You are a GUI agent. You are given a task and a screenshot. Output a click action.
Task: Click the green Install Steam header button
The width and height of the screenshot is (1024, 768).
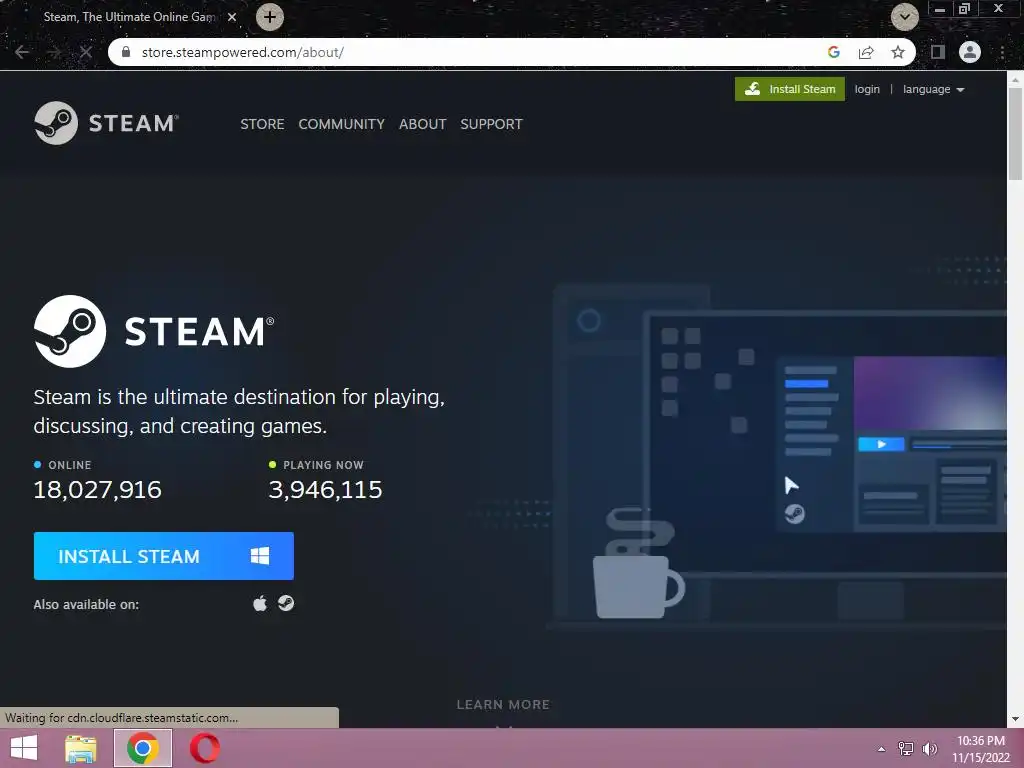[790, 89]
